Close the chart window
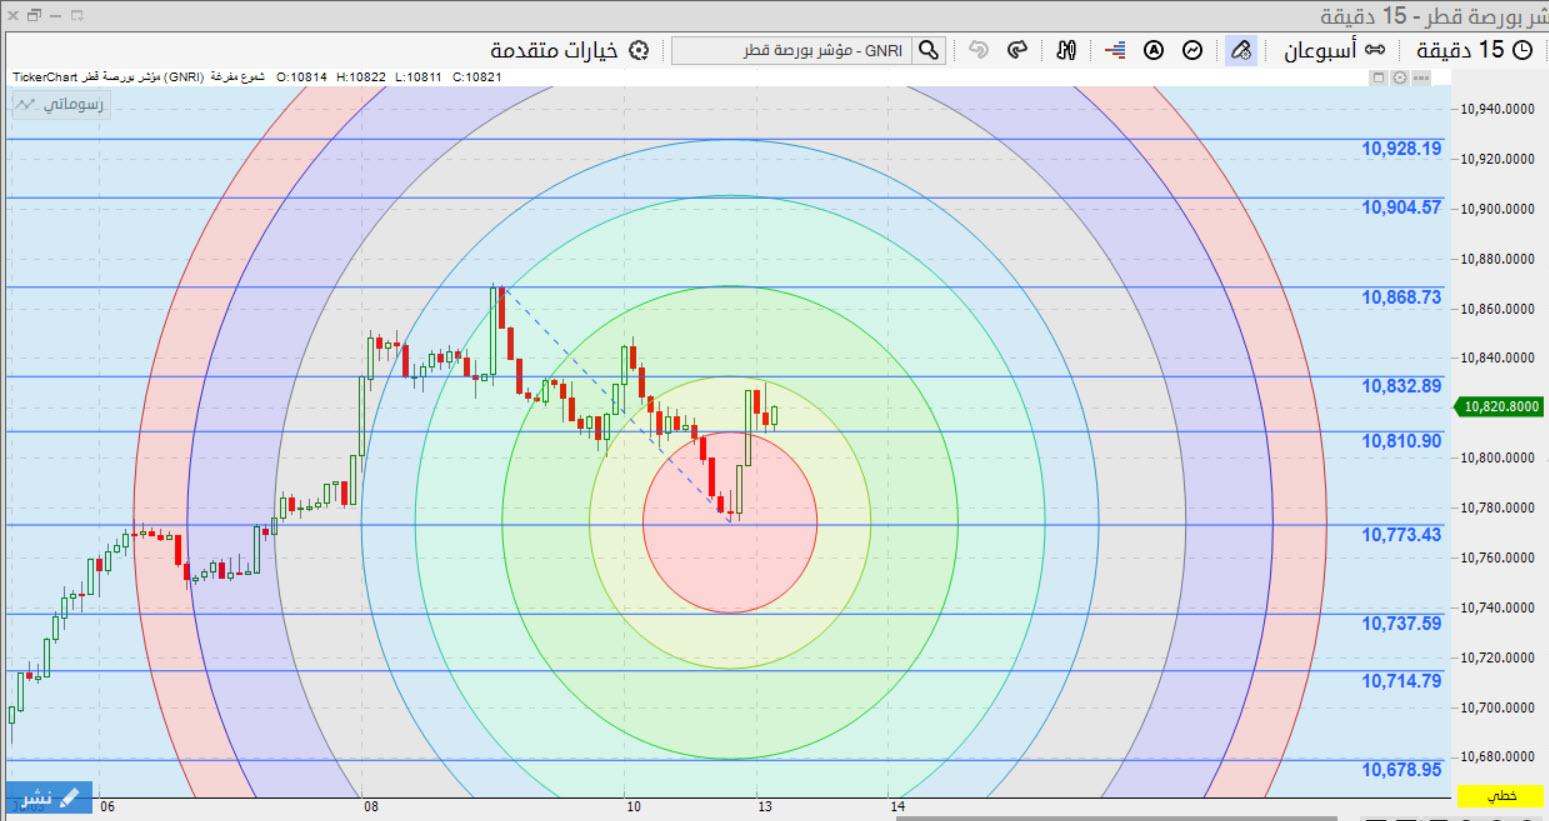Viewport: 1549px width, 821px height. coord(12,15)
